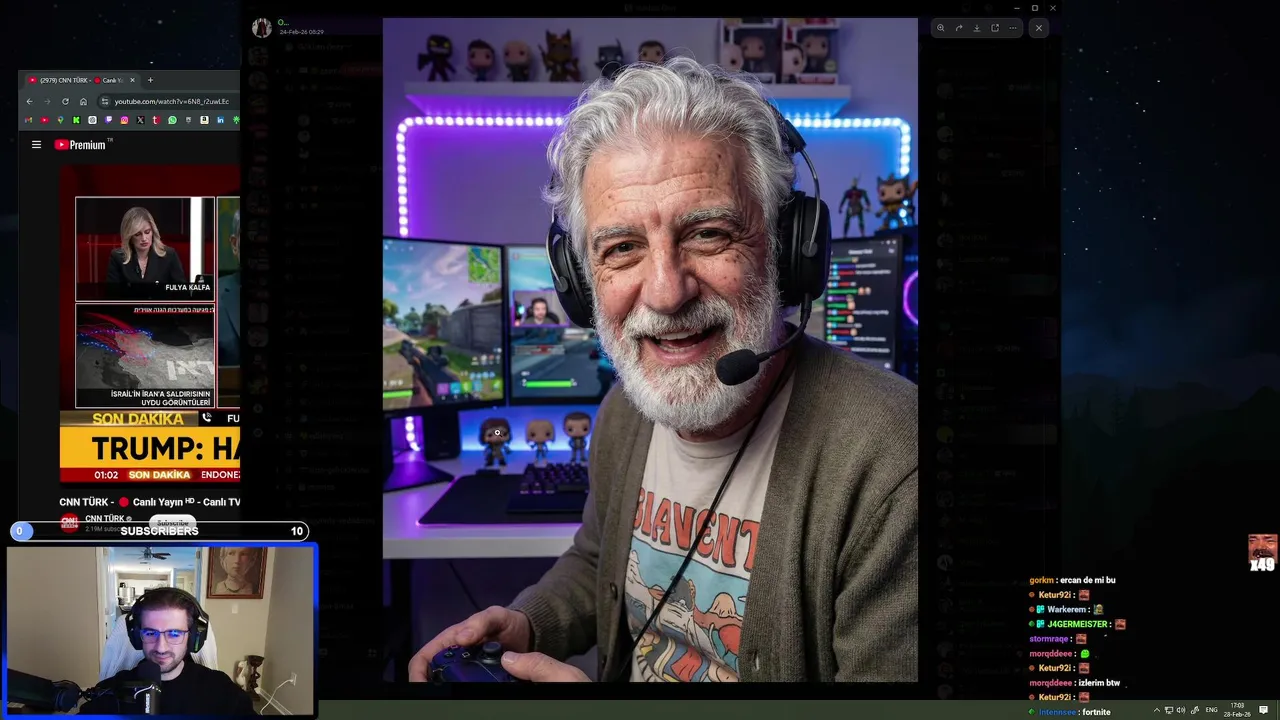Viewport: 1280px width, 720px height.
Task: Open the CNN TÜRK channel name link
Action: tap(105, 518)
